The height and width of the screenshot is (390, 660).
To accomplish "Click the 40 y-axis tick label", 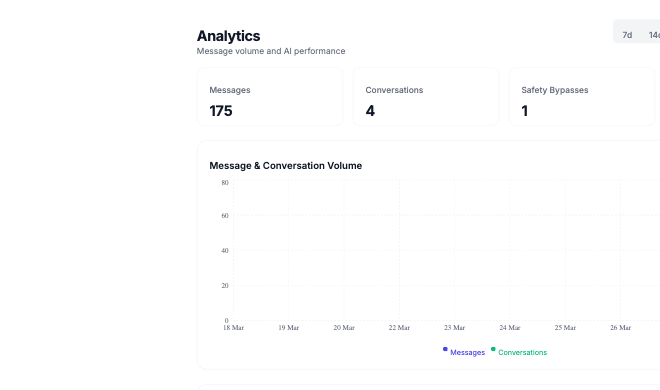I will click(225, 251).
